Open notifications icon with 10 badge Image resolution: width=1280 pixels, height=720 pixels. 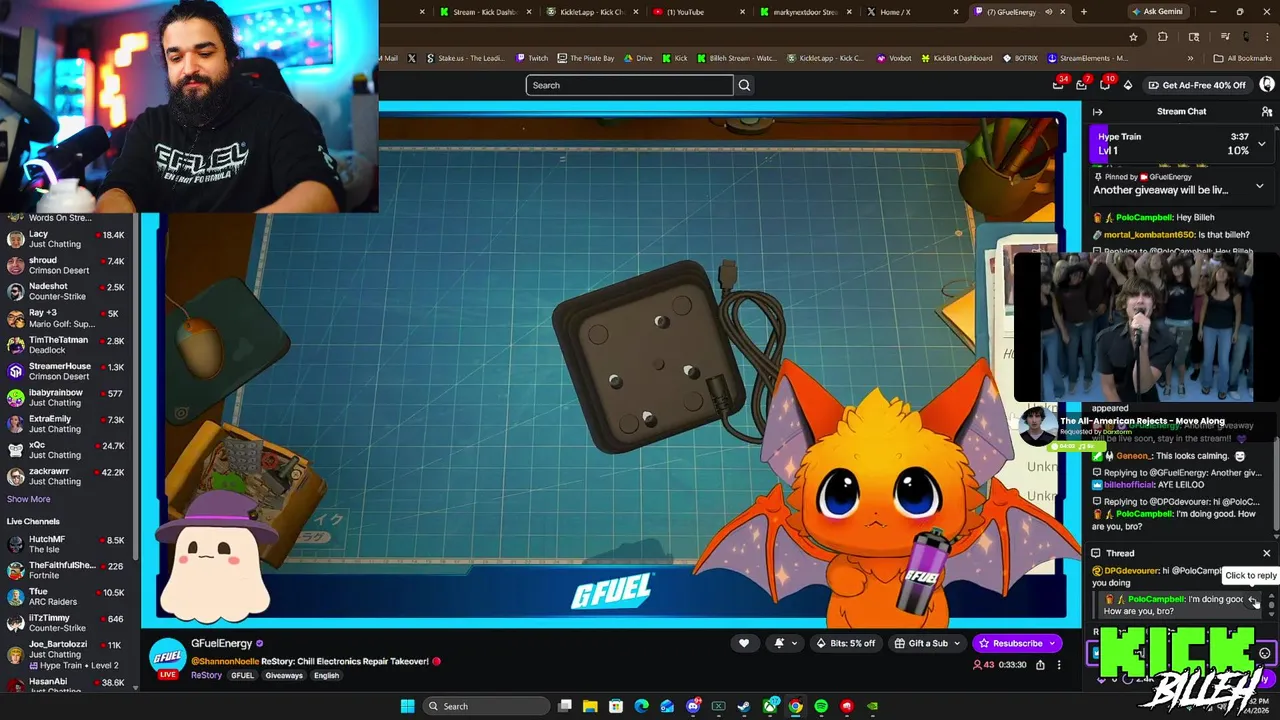click(x=1104, y=85)
